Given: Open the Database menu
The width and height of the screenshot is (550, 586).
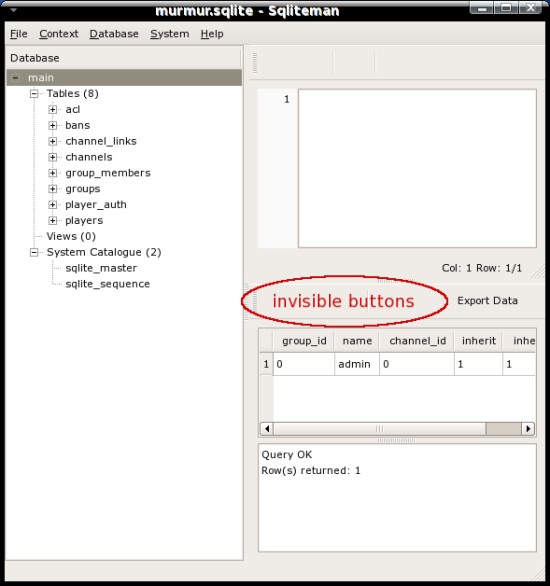Looking at the screenshot, I should (114, 34).
